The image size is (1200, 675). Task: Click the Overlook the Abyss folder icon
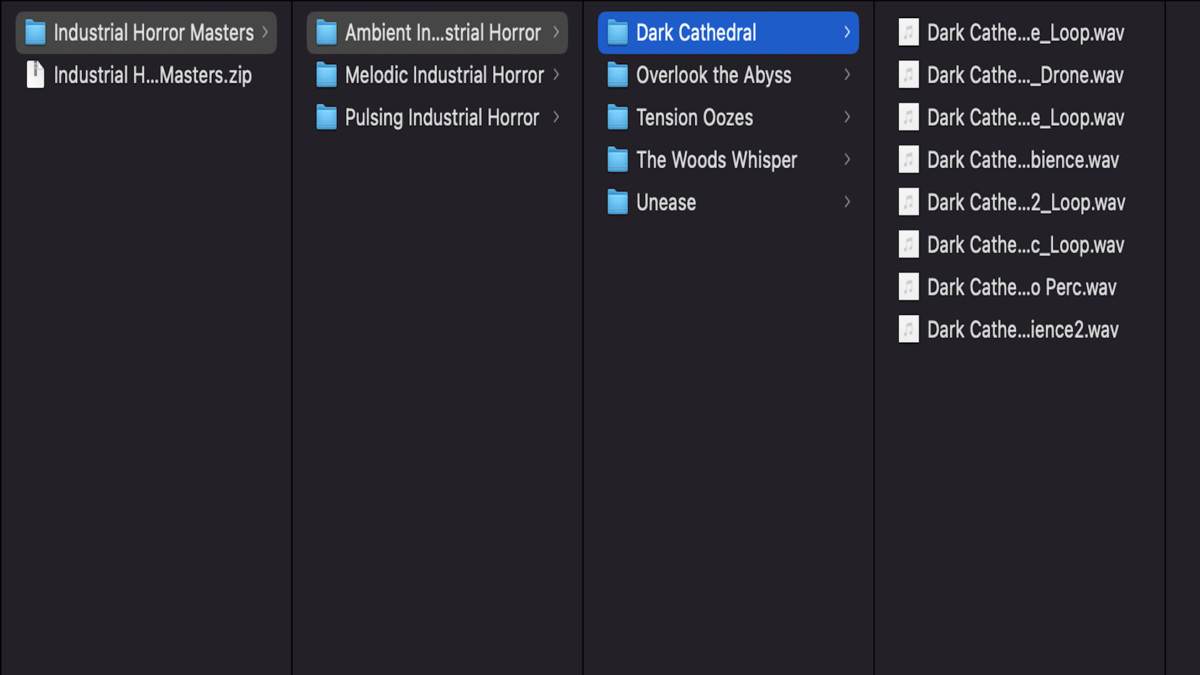[x=618, y=75]
